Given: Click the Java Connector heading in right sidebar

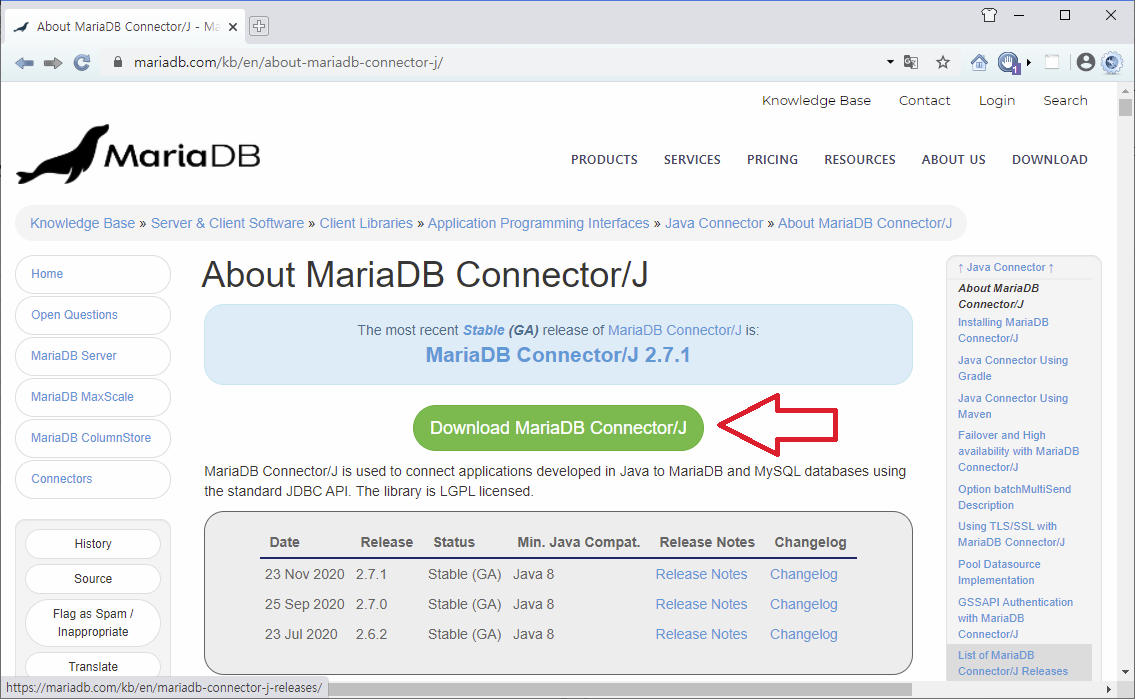Looking at the screenshot, I should (1005, 268).
